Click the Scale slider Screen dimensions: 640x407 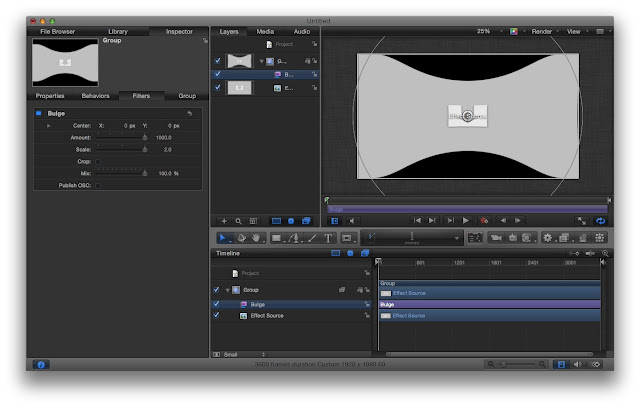(x=122, y=150)
